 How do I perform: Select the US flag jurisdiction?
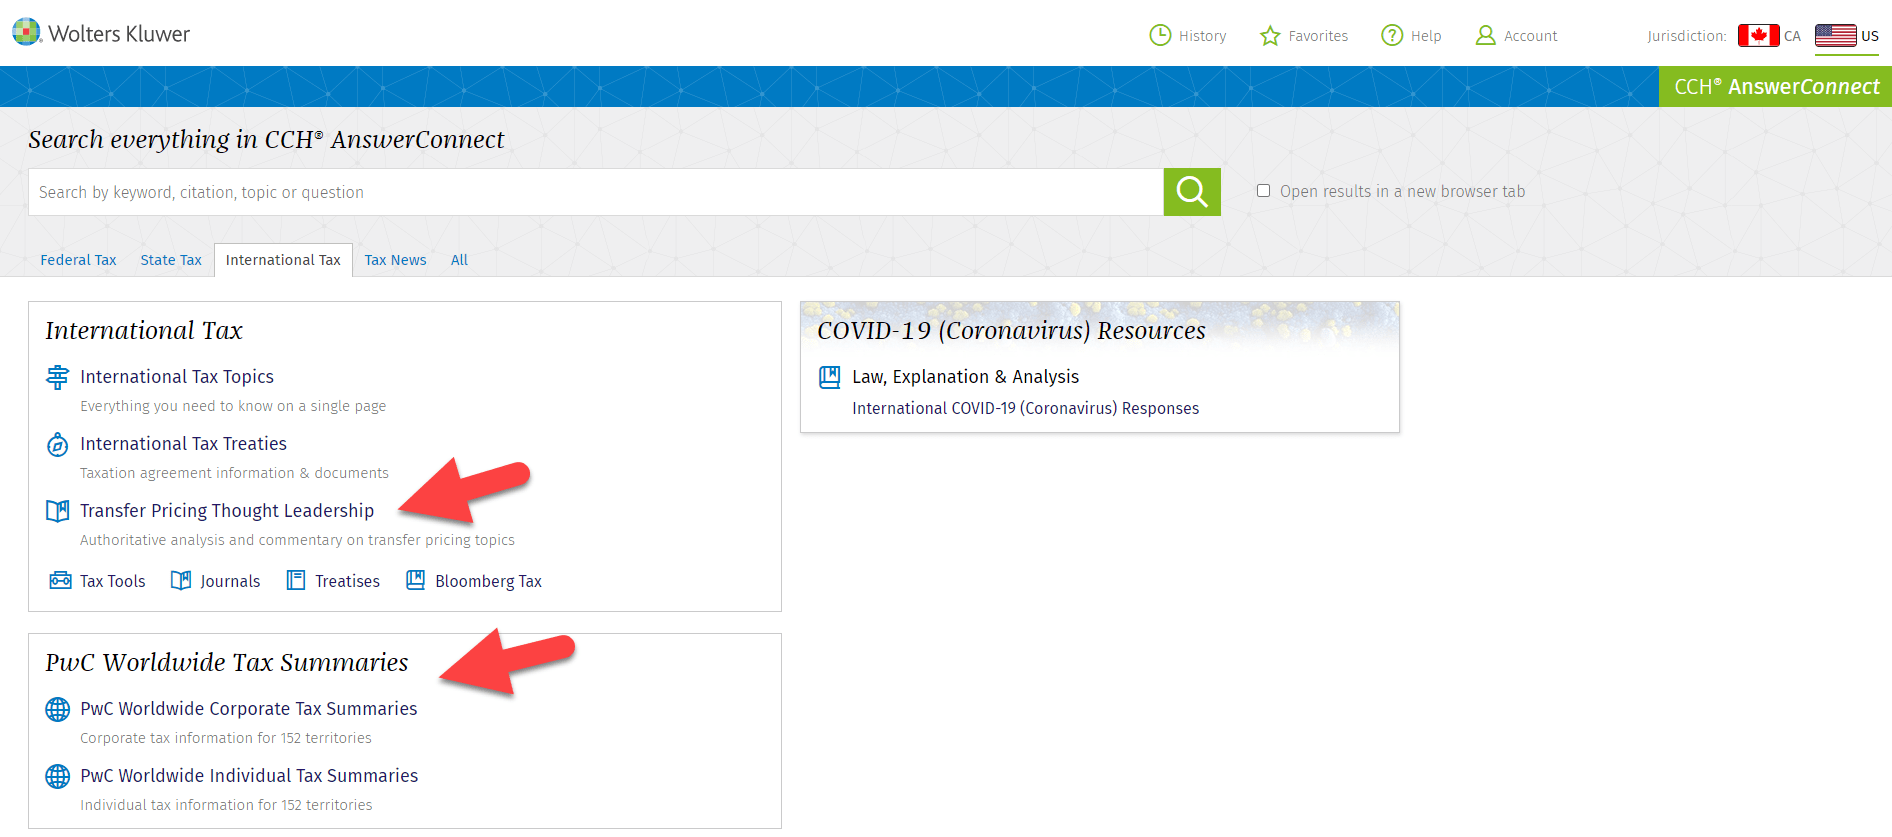[1836, 36]
